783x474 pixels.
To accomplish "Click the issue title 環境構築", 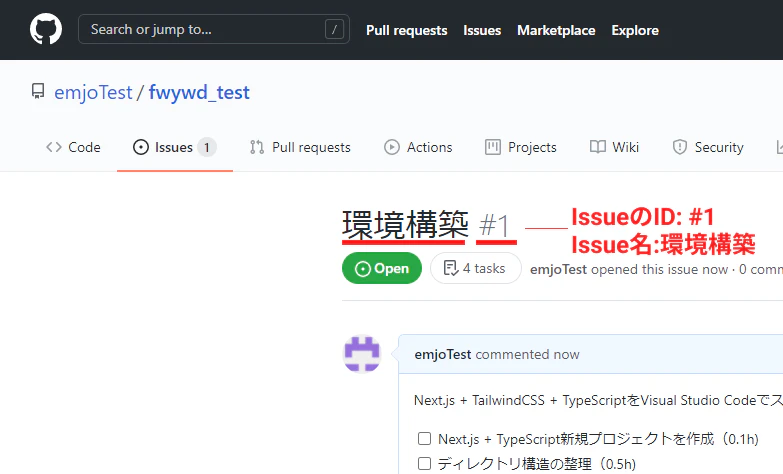I will pos(405,225).
